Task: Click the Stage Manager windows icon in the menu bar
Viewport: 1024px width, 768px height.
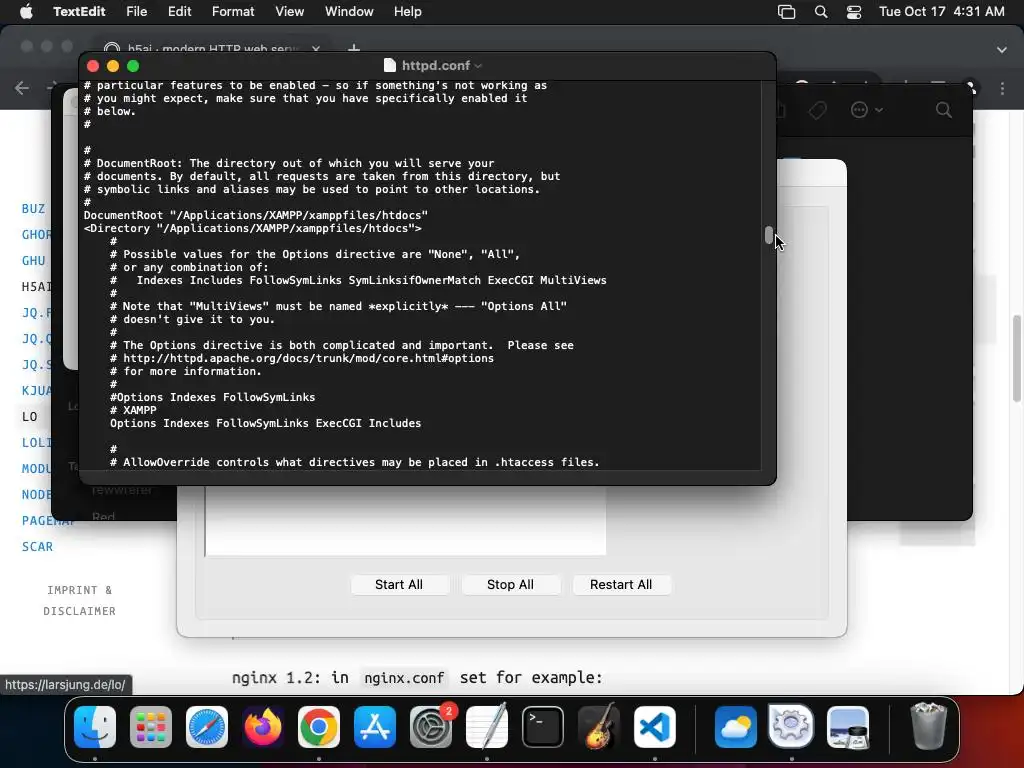Action: pos(786,12)
